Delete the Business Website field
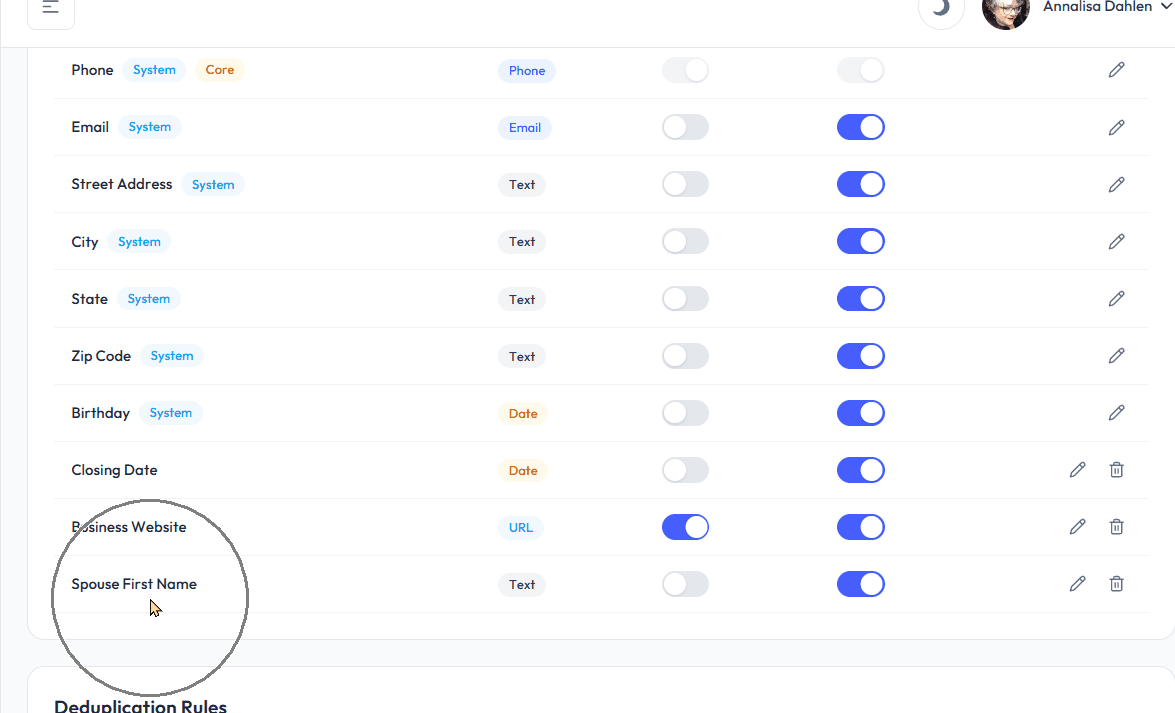This screenshot has height=713, width=1175. point(1116,527)
